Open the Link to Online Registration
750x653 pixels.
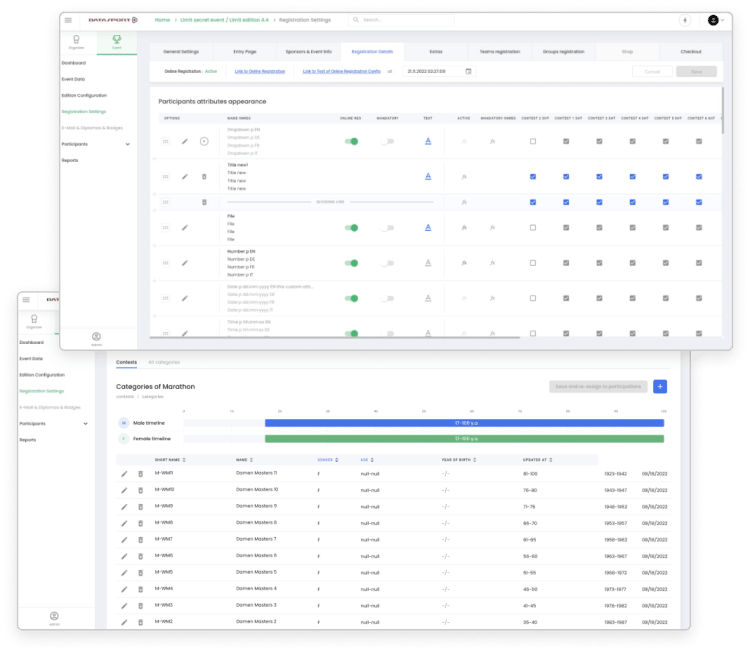[260, 71]
